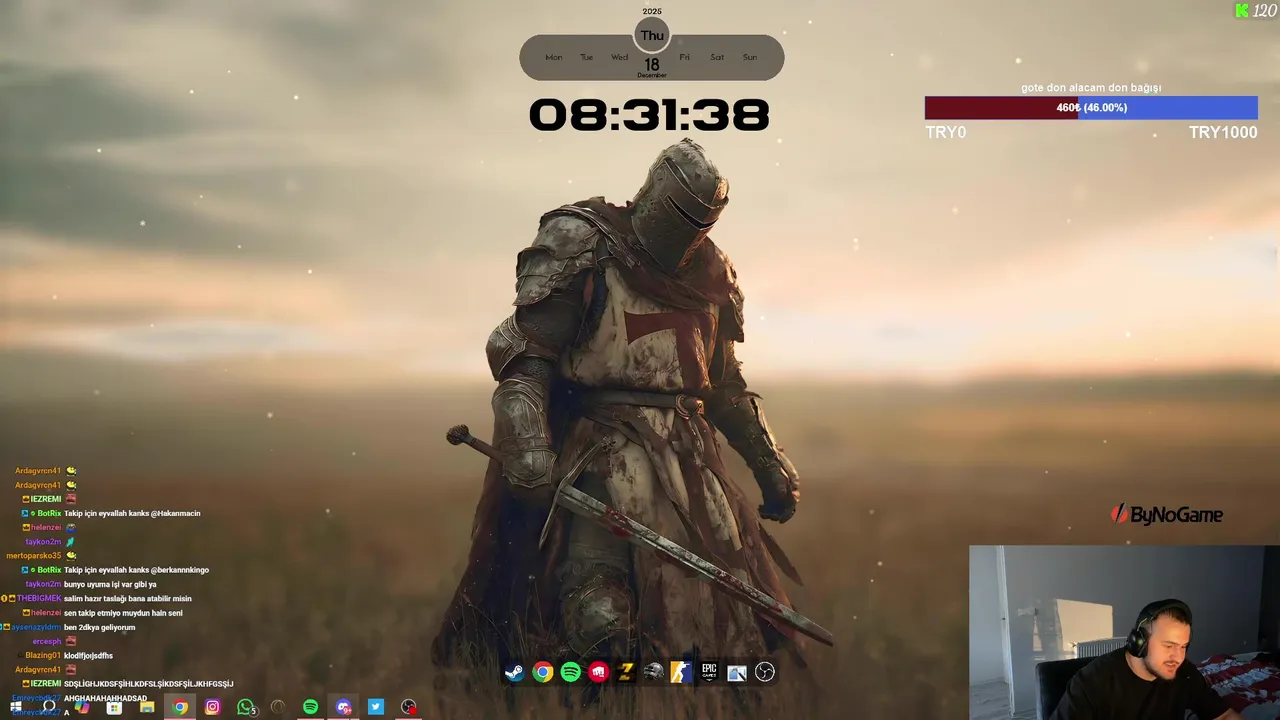Viewport: 1280px width, 720px height.
Task: Select Fri in the calendar widget
Action: 685,57
